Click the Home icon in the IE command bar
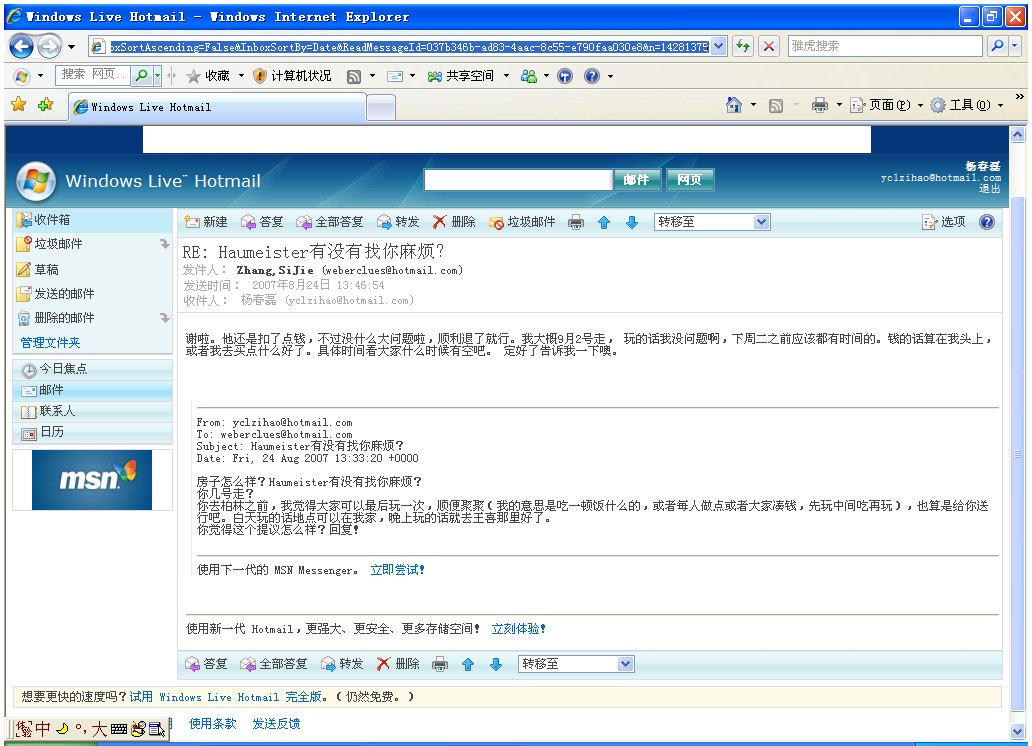This screenshot has width=1032, height=746. (733, 105)
